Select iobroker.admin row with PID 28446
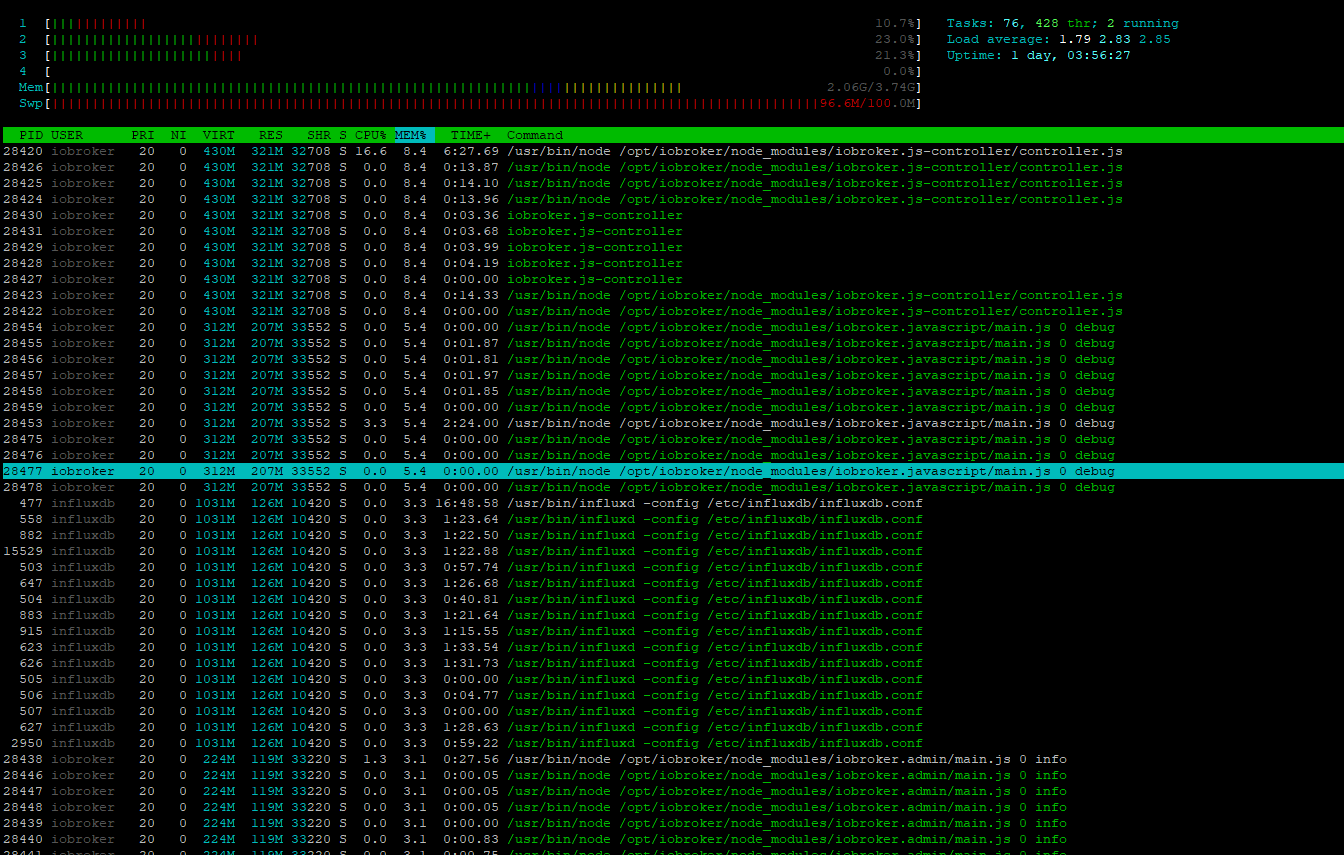The height and width of the screenshot is (855, 1344). (x=672, y=775)
